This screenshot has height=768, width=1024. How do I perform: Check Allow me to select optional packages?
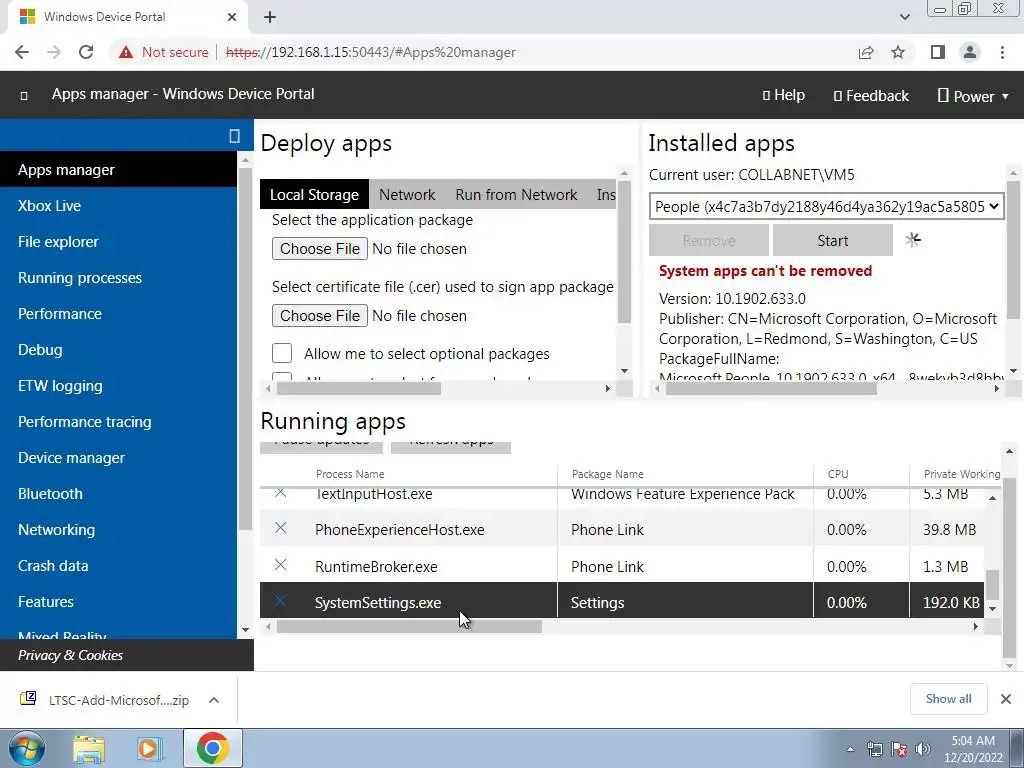point(282,353)
